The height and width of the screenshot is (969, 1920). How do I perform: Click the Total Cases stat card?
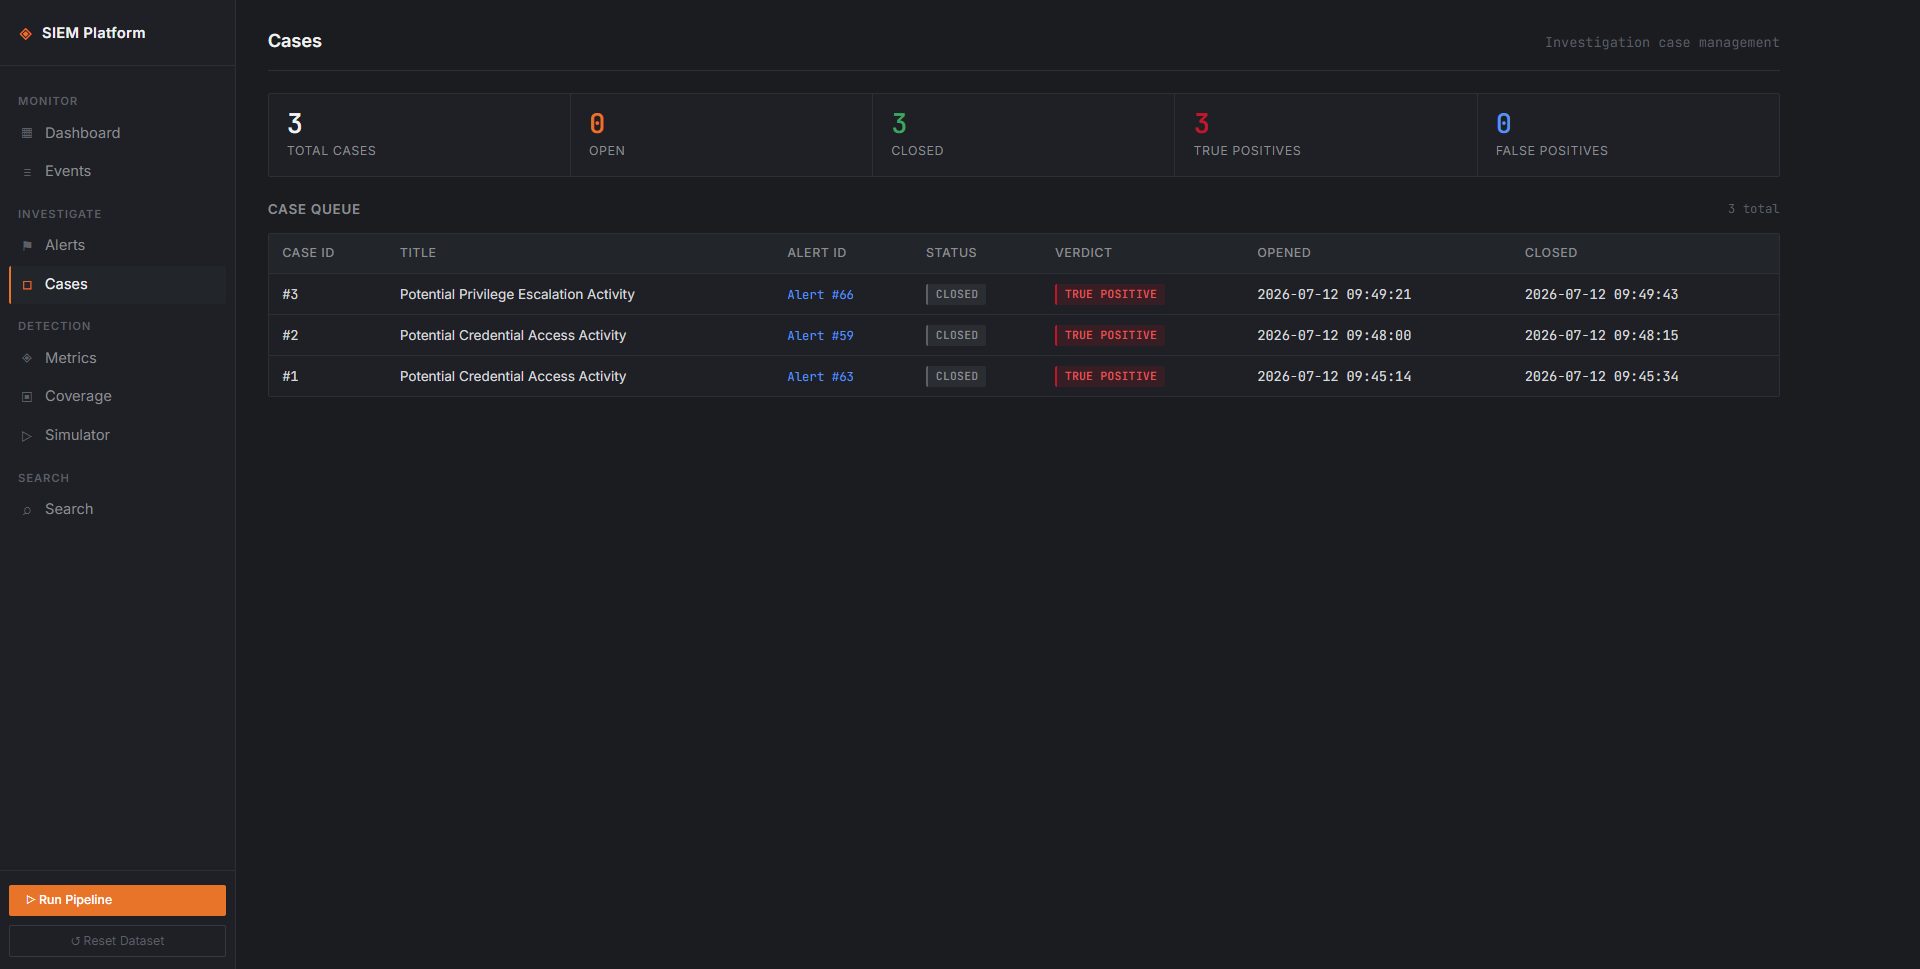point(419,135)
